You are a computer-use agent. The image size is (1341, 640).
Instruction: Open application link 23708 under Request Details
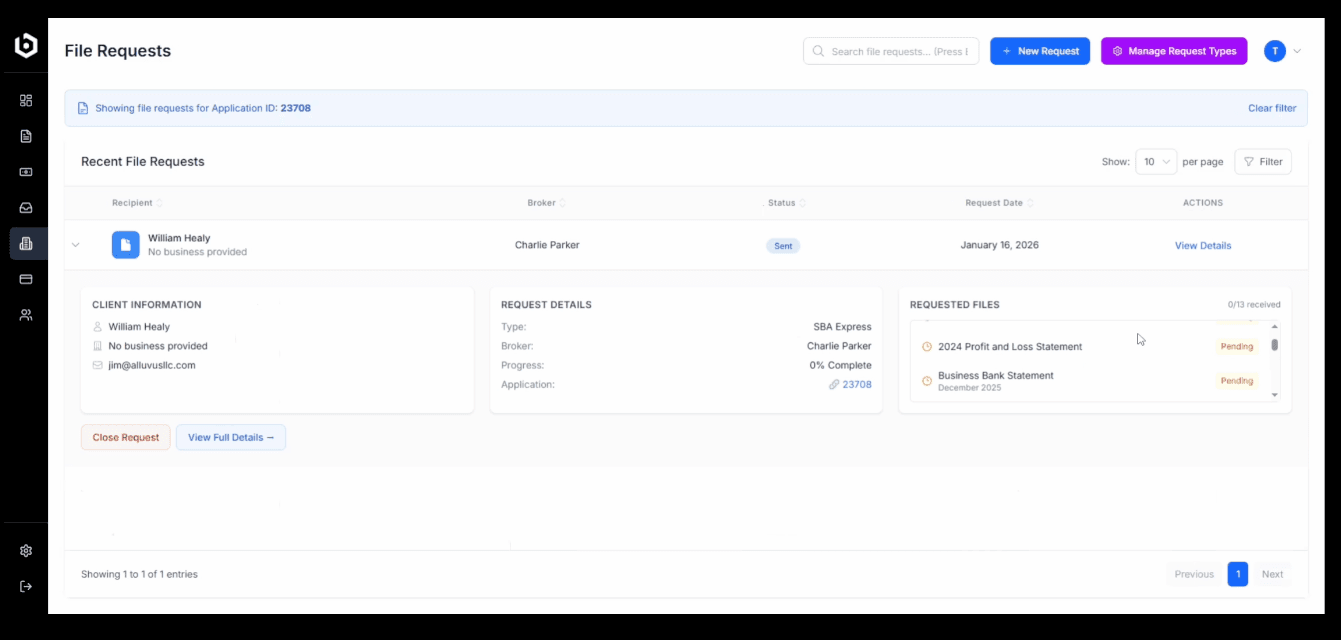(x=856, y=384)
